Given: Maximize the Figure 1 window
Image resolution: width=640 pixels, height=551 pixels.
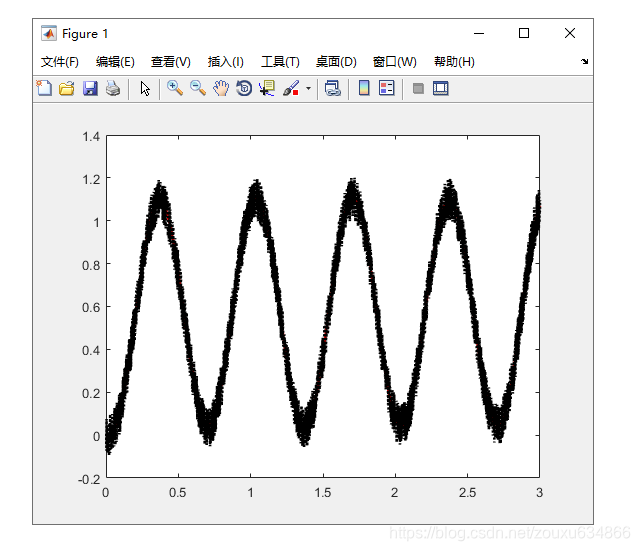Looking at the screenshot, I should pos(524,33).
